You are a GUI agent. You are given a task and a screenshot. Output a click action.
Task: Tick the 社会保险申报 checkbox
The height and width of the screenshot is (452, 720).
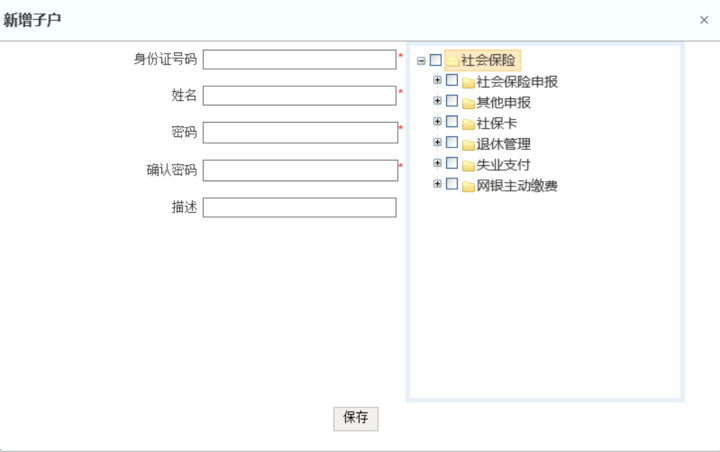452,81
